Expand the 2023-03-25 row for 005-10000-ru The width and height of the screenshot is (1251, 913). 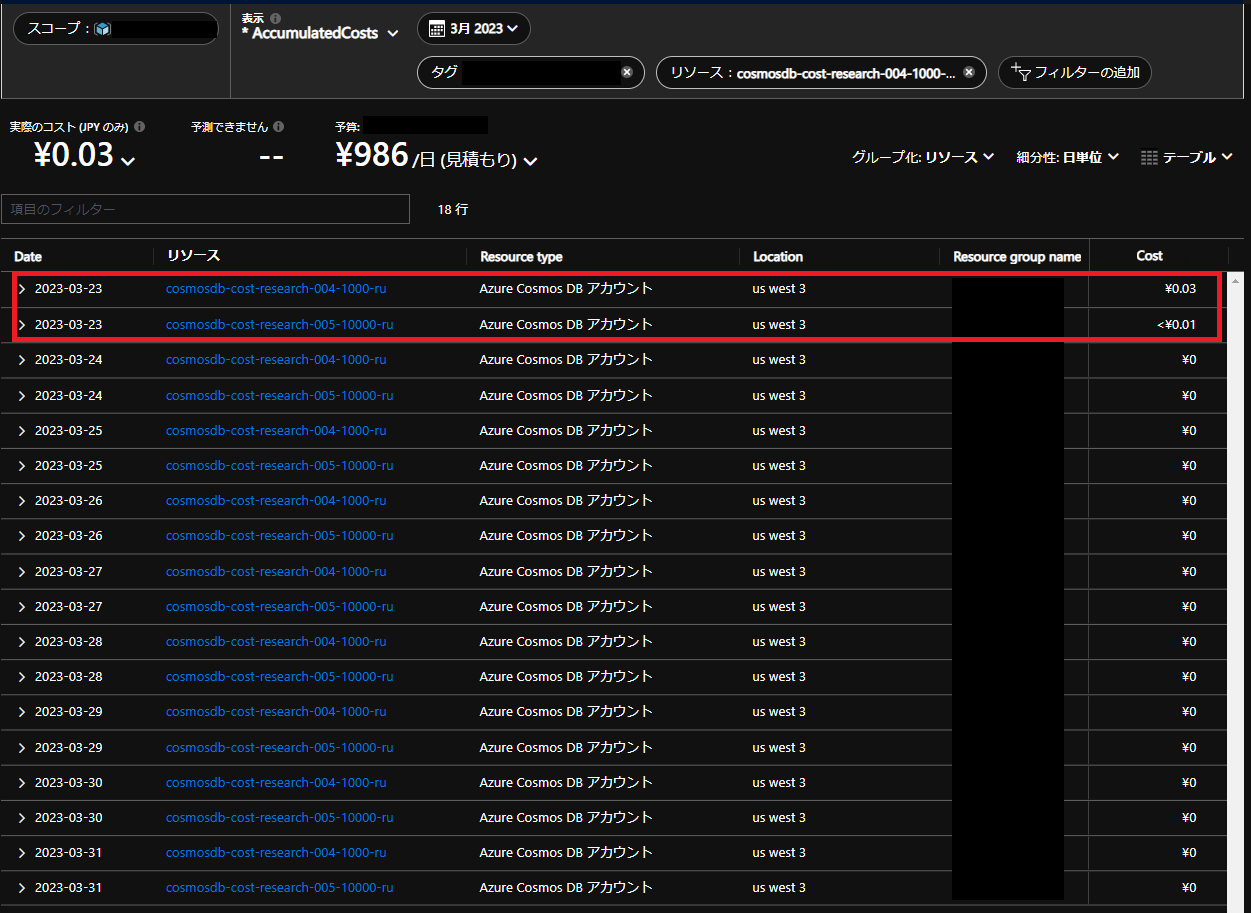pos(22,466)
